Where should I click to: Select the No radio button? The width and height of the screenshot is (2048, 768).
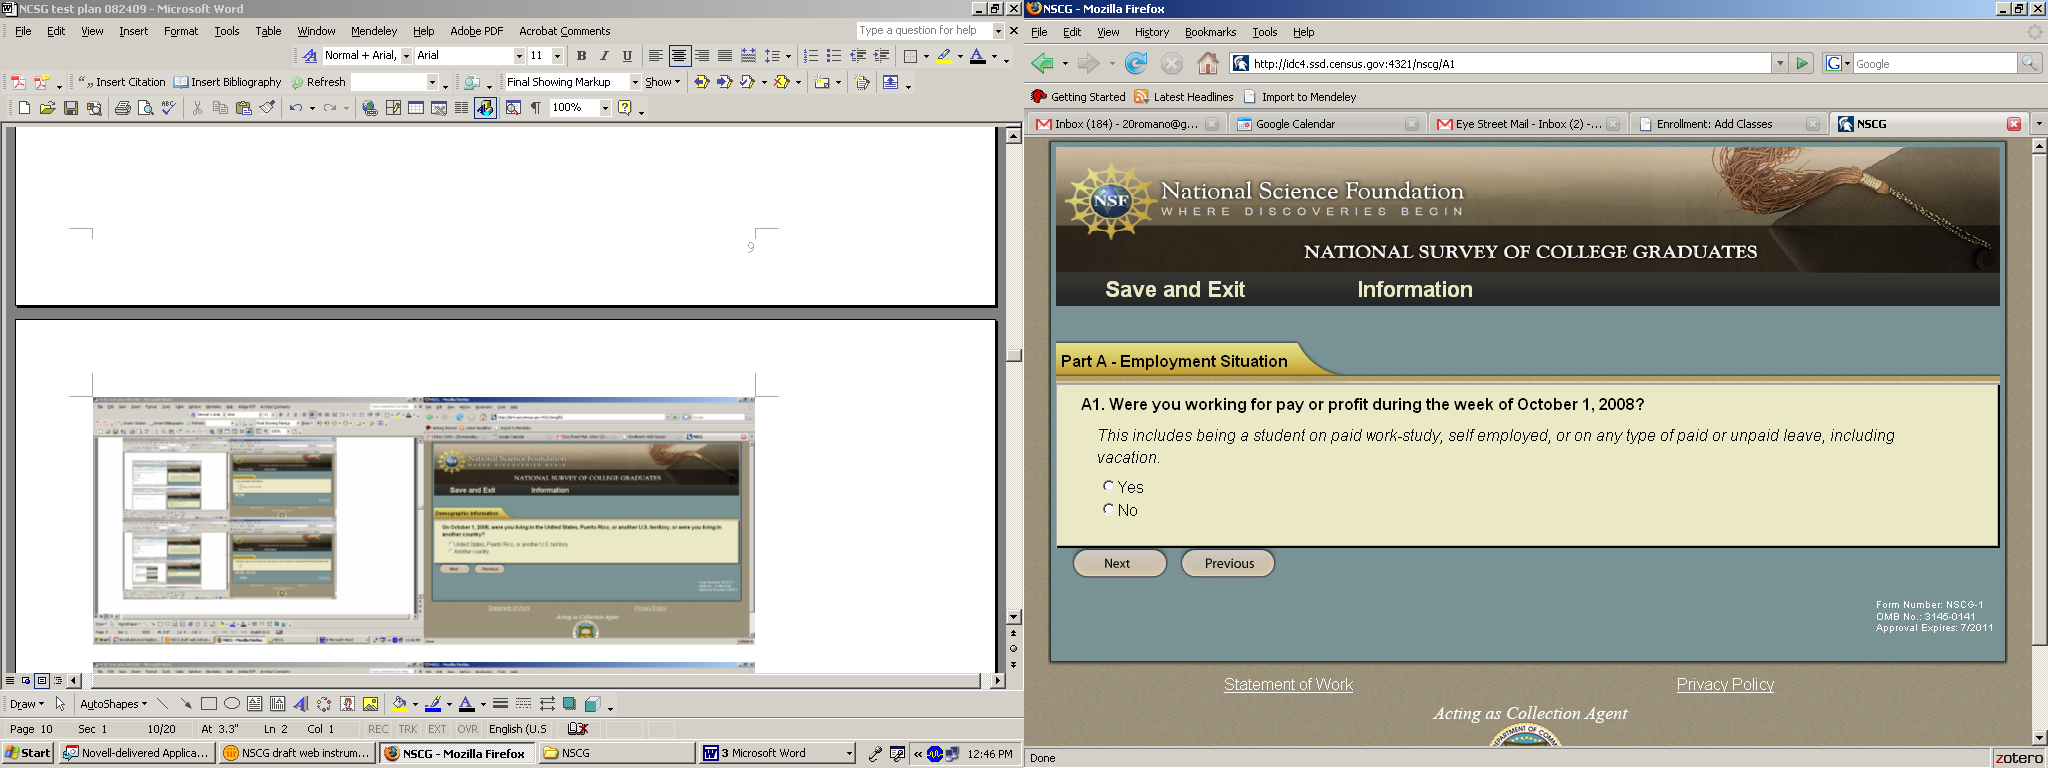[x=1108, y=509]
